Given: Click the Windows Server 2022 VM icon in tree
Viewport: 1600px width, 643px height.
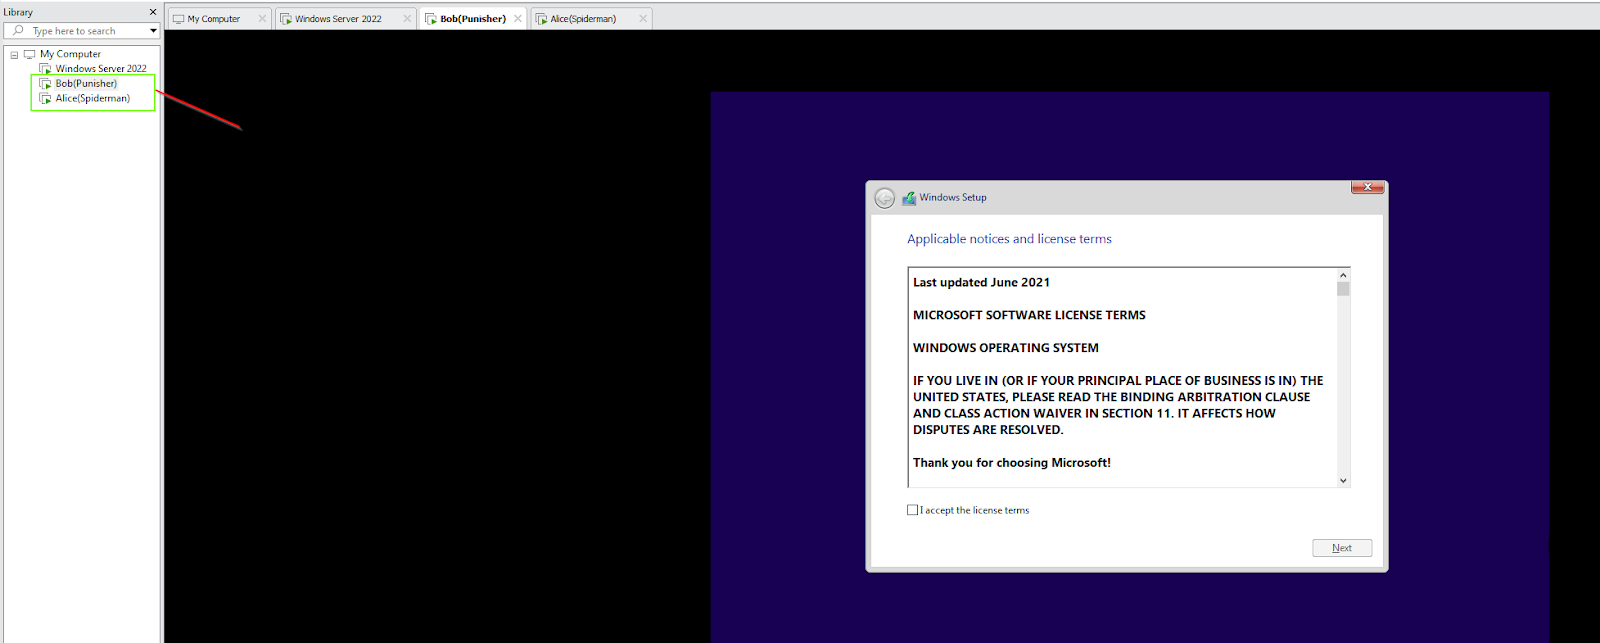Looking at the screenshot, I should 45,69.
